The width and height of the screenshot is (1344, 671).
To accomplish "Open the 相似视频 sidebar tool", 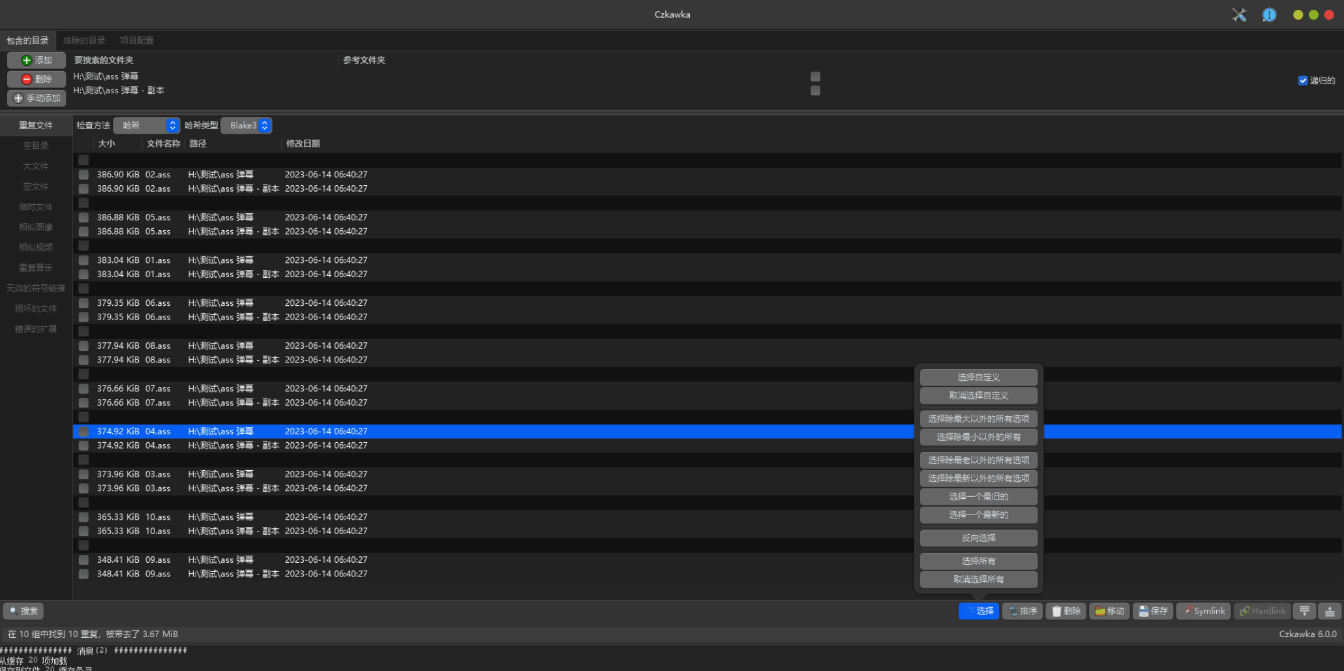I will [36, 247].
